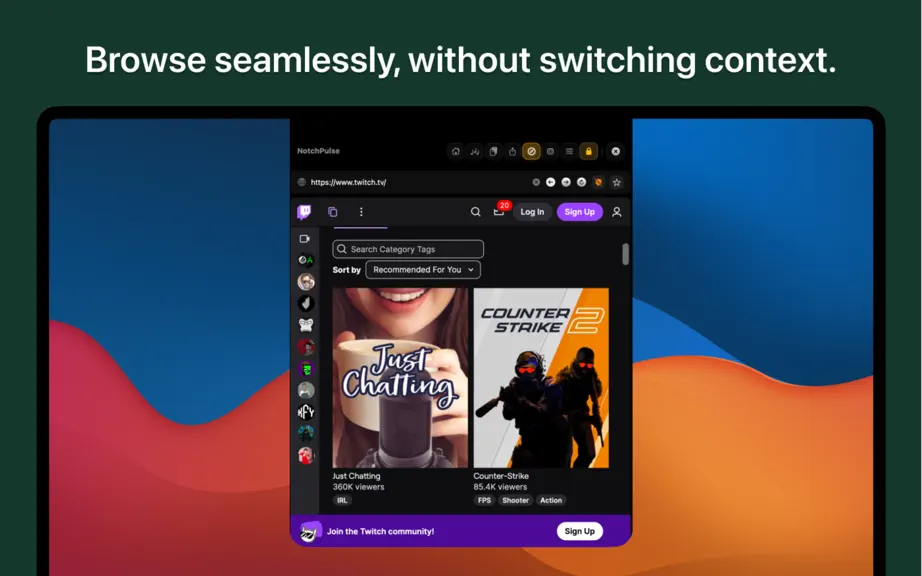Select the Shooter tag
The height and width of the screenshot is (576, 922).
(516, 500)
